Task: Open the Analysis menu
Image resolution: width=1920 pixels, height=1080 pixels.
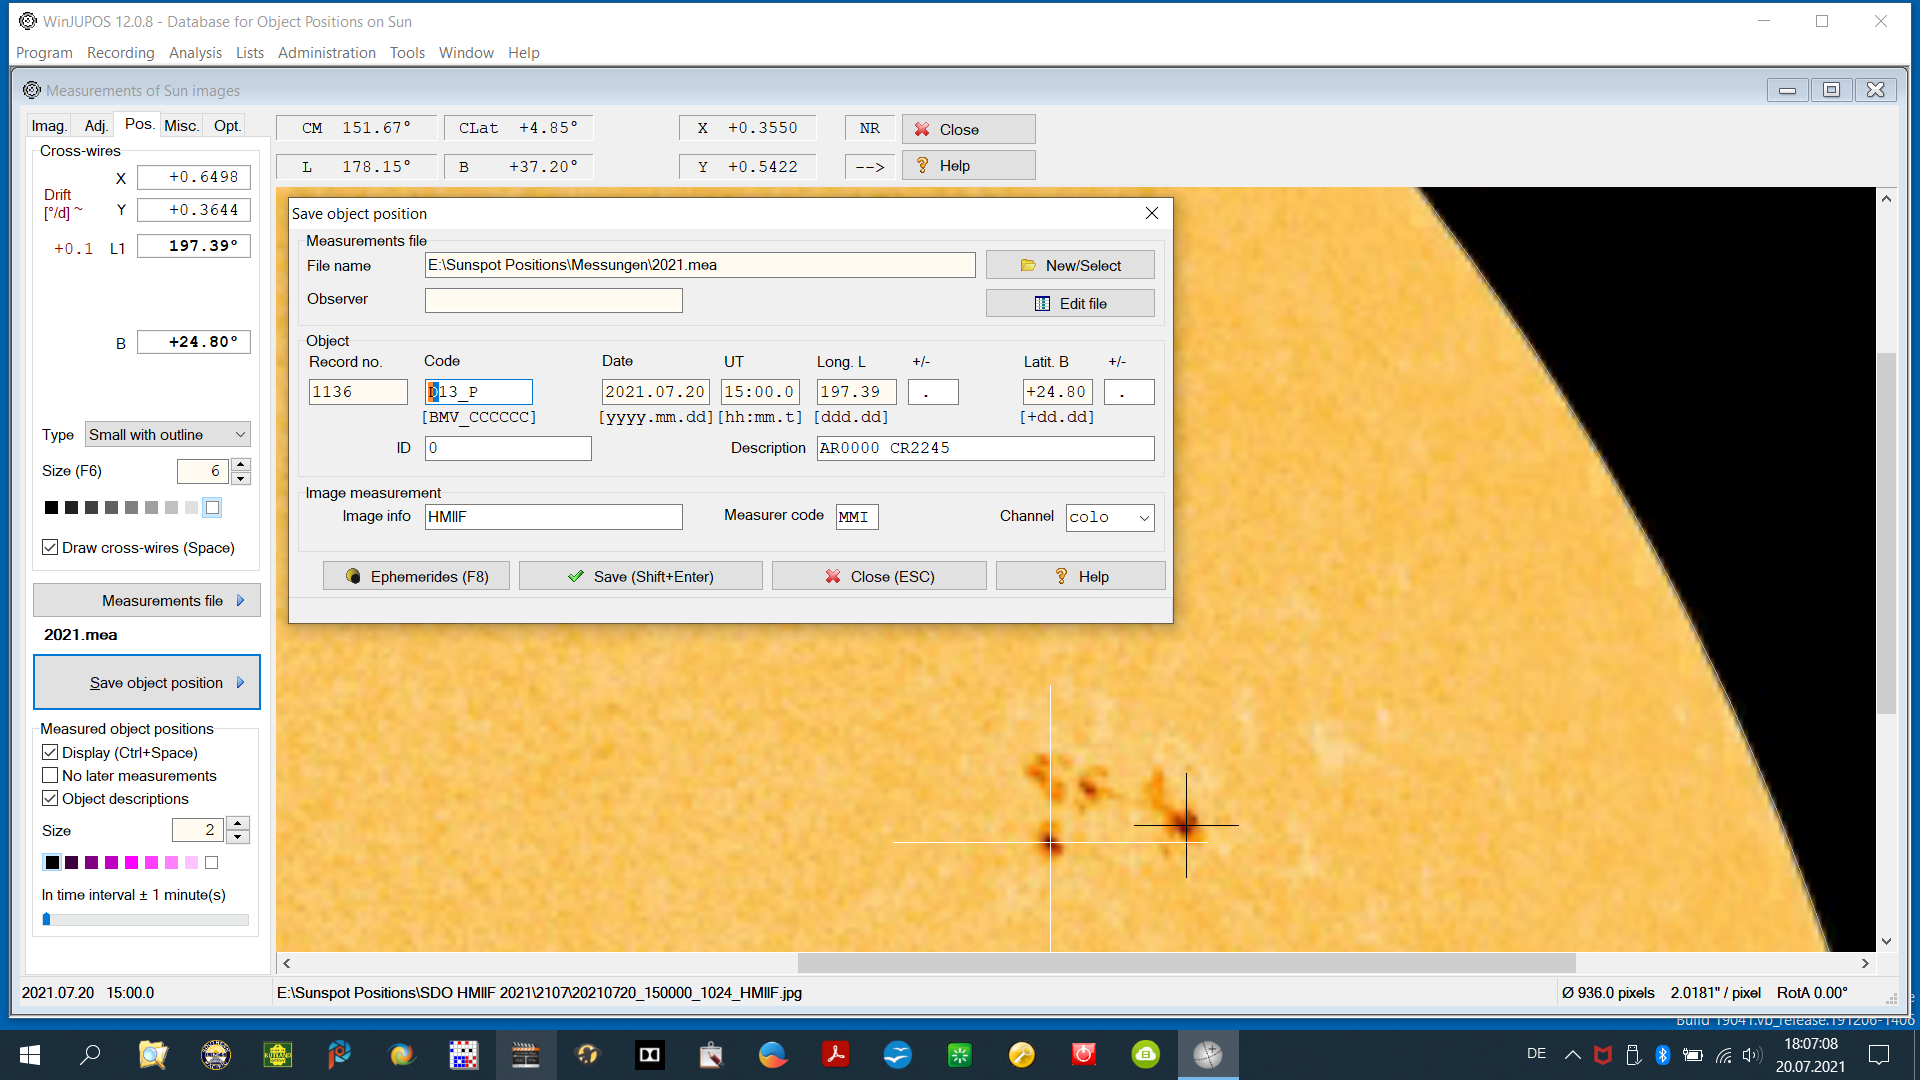Action: (195, 52)
